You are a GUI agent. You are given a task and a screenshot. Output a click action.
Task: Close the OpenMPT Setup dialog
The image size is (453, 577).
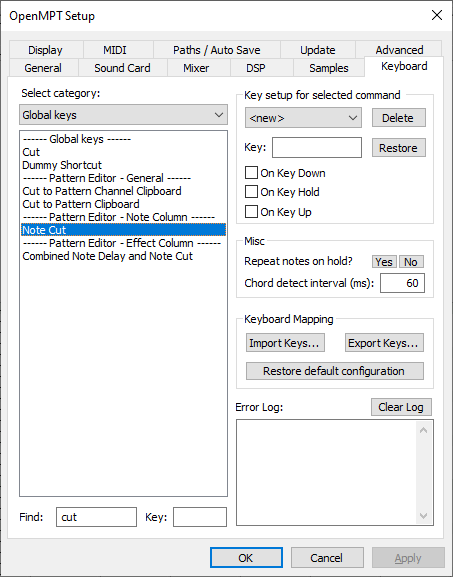point(437,15)
